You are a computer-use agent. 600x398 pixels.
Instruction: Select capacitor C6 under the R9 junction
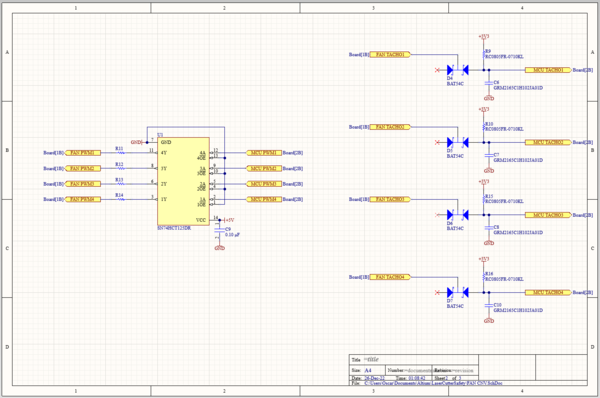pos(488,83)
